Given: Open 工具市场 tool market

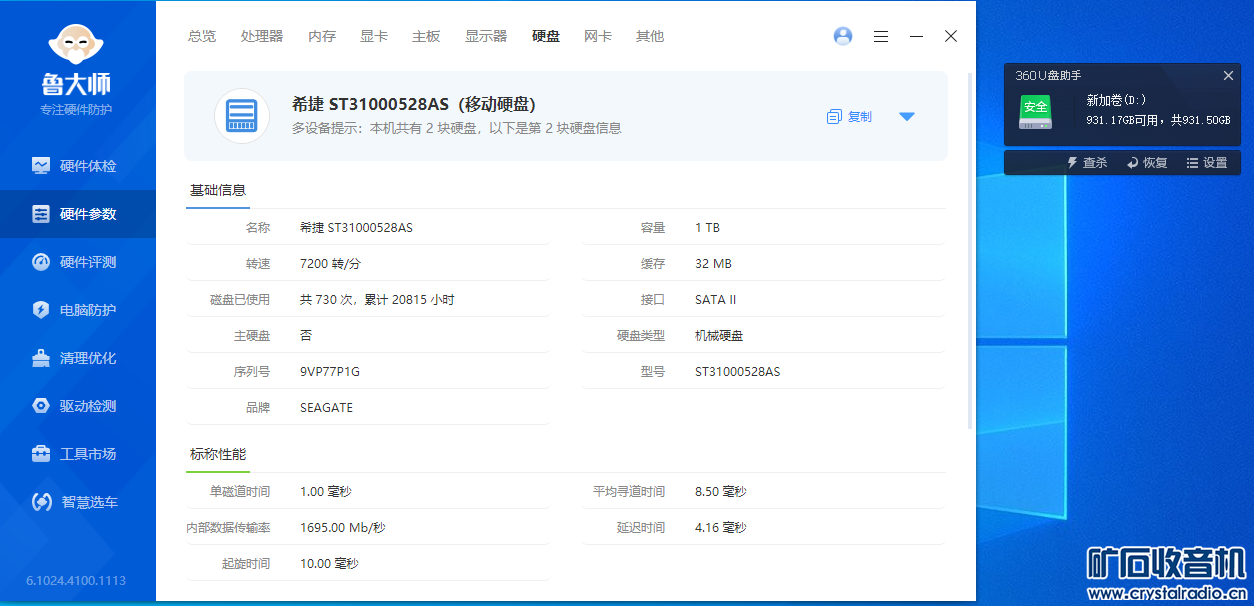Looking at the screenshot, I should click(x=78, y=454).
